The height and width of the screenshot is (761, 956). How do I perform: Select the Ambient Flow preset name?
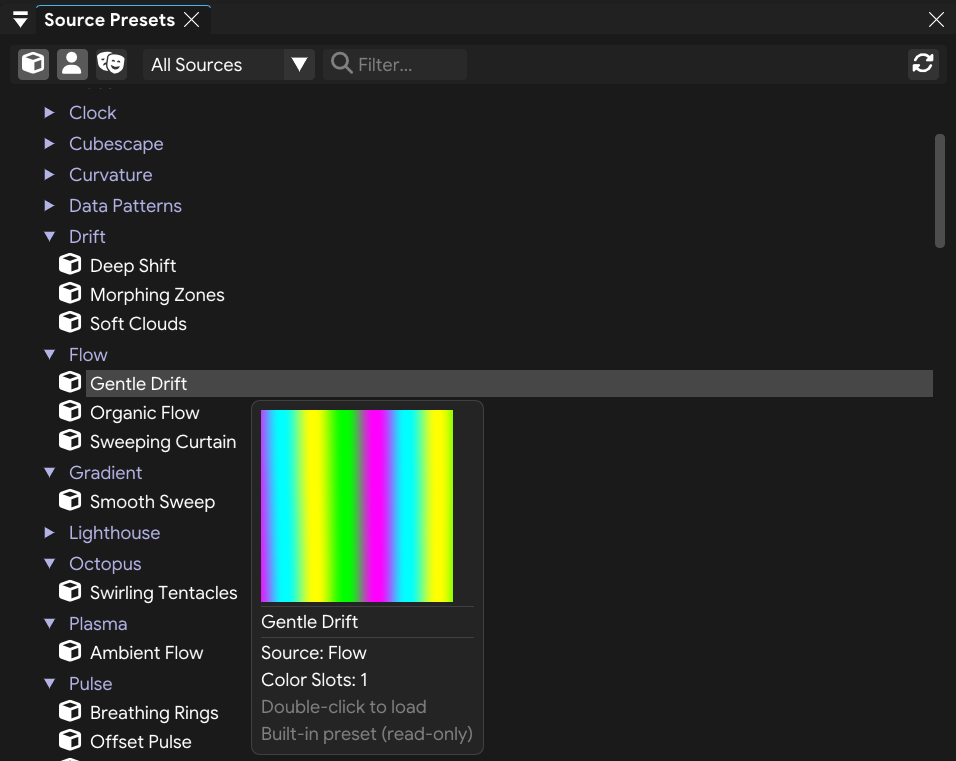click(146, 652)
